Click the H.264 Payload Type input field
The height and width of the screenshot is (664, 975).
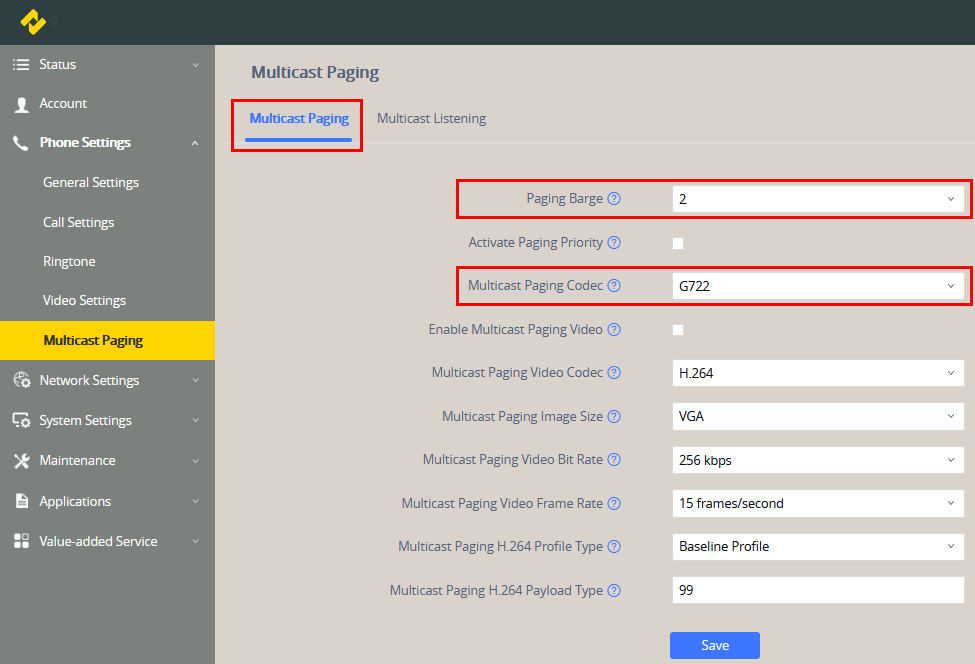pyautogui.click(x=818, y=590)
